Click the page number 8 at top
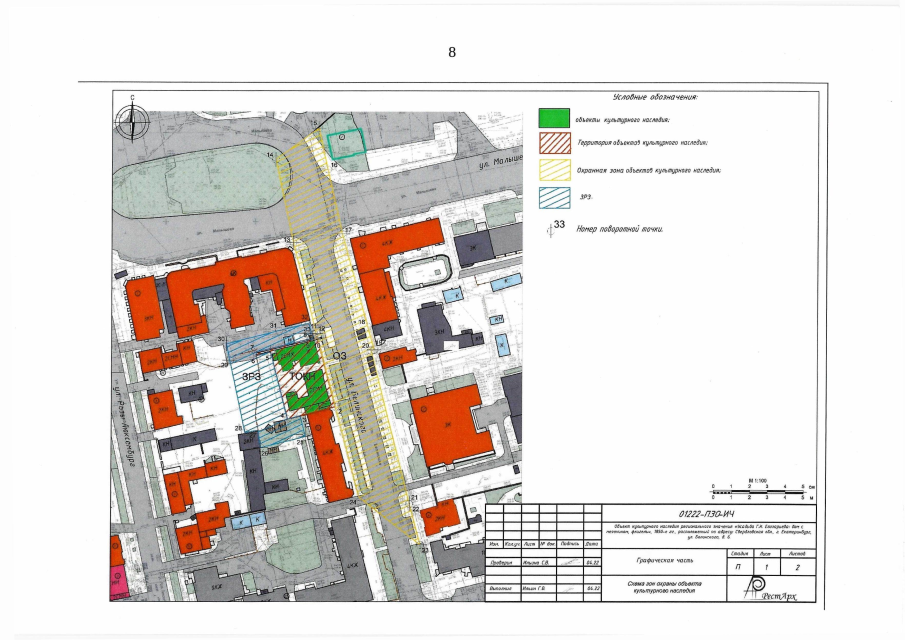The image size is (905, 640). click(452, 52)
